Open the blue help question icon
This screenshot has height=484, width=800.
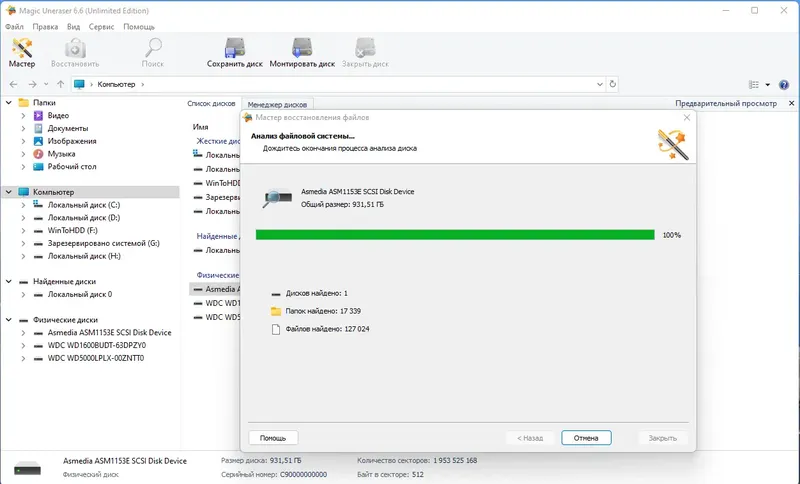784,85
